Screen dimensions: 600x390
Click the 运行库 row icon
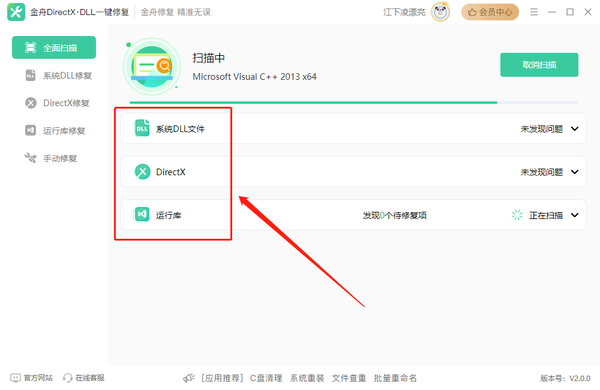(x=142, y=214)
